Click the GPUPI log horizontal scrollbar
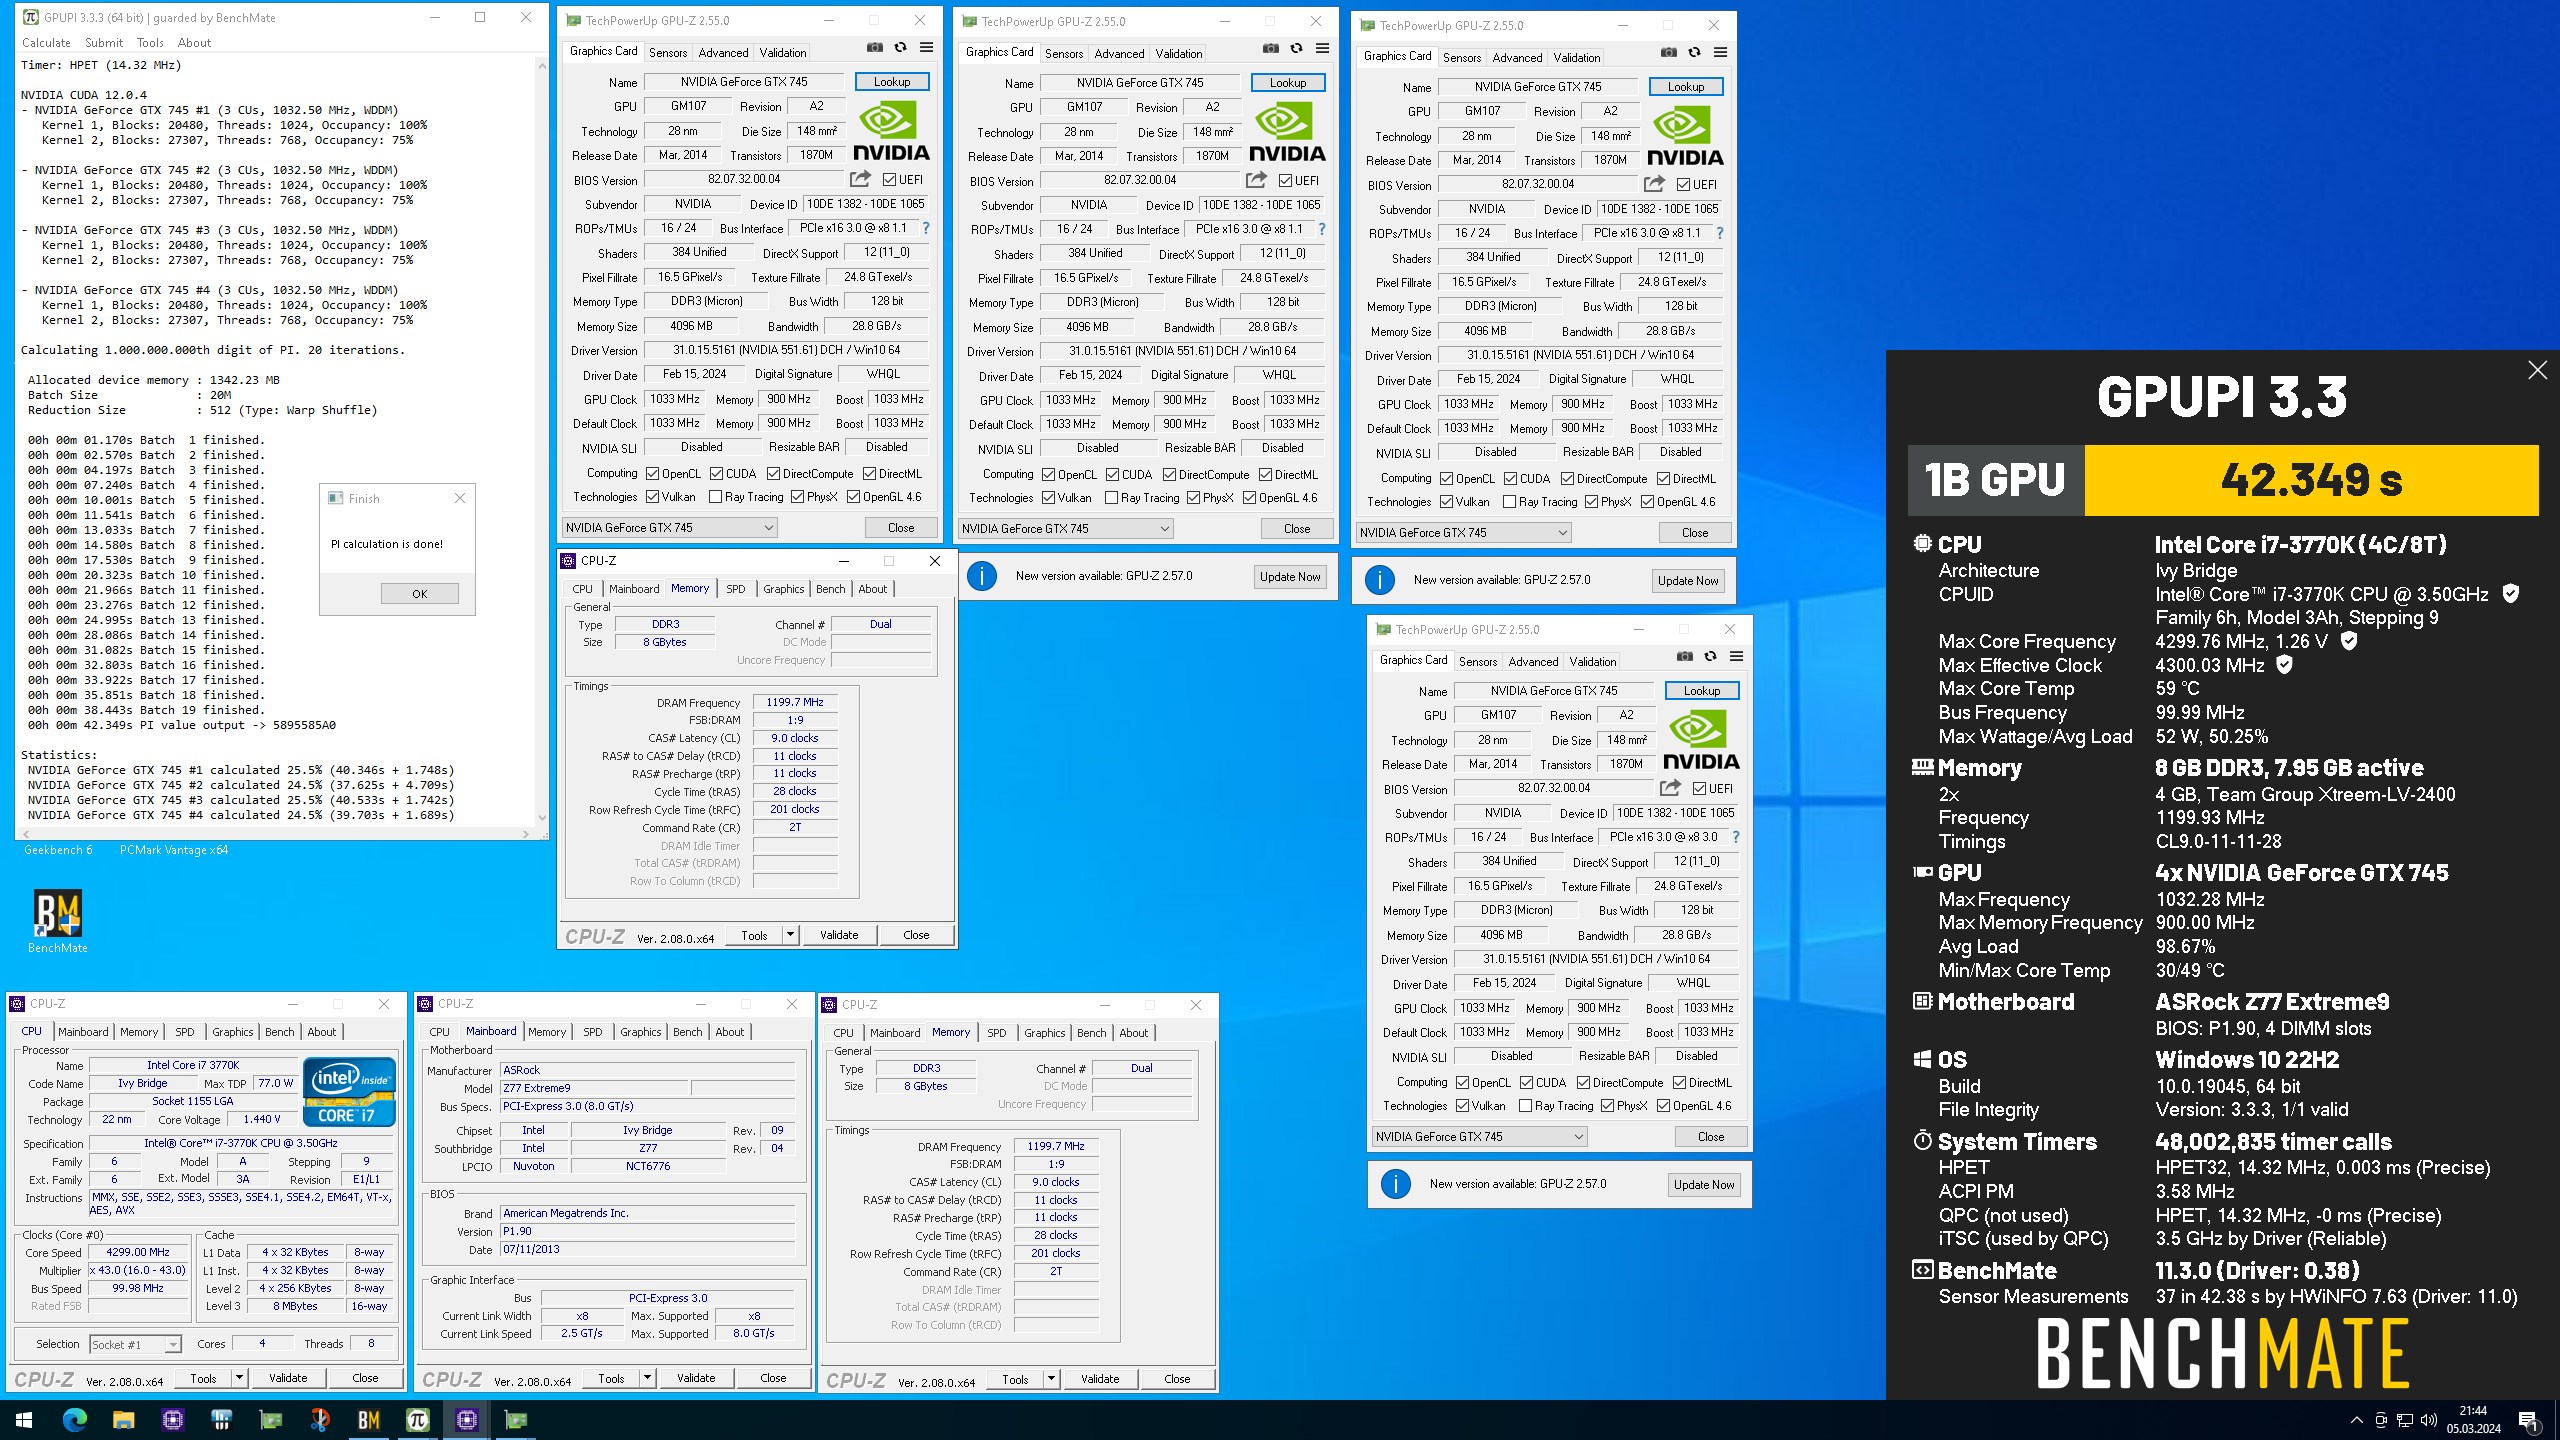The image size is (2560, 1440). 274,834
